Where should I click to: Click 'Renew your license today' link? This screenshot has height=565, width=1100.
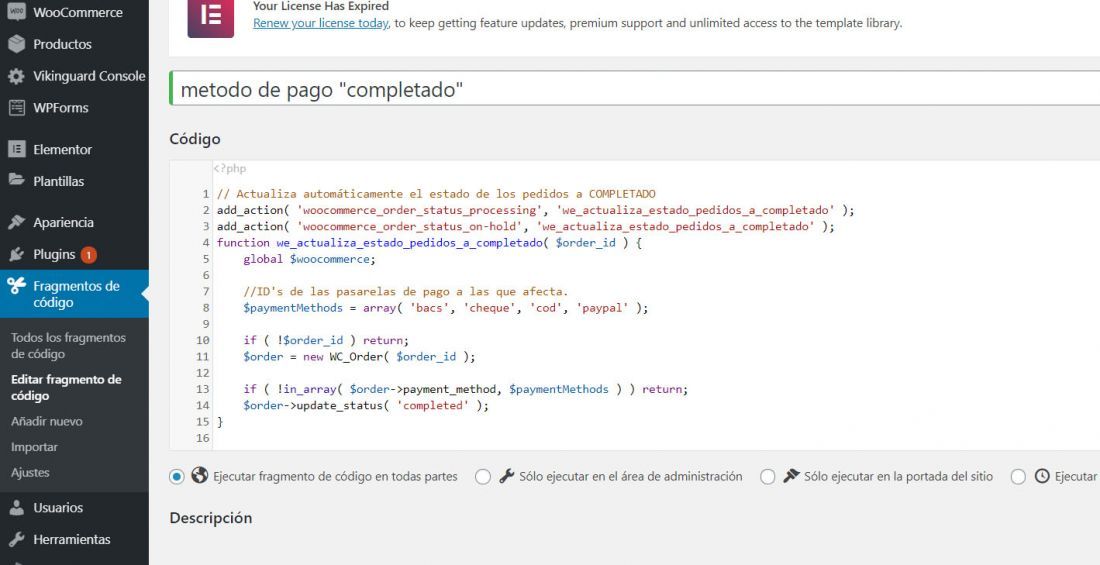321,23
